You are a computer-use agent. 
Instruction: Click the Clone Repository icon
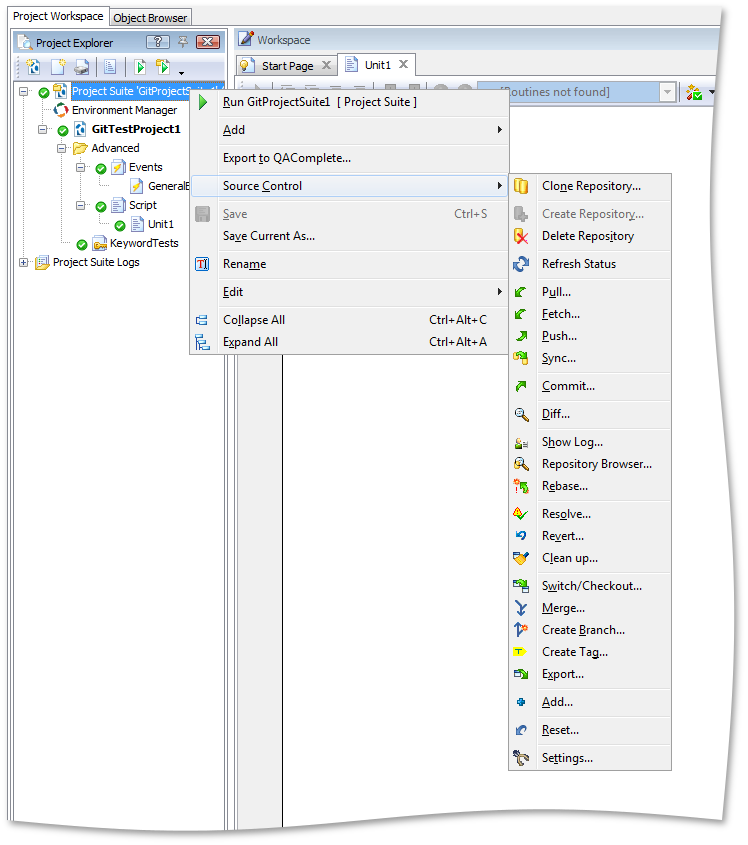[x=521, y=186]
